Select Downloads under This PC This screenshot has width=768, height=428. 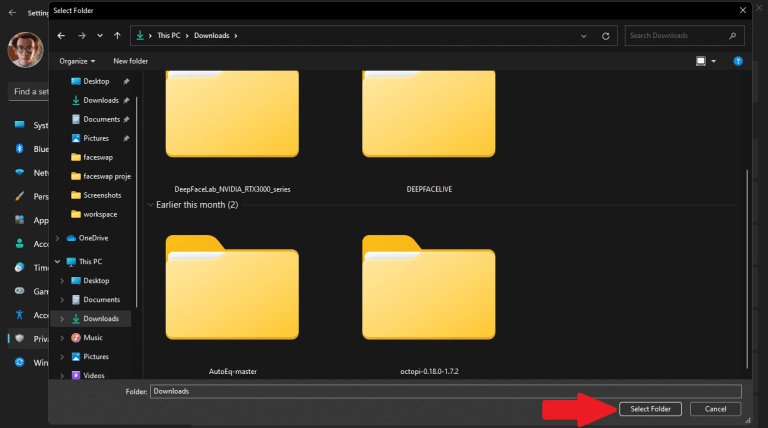[x=101, y=319]
